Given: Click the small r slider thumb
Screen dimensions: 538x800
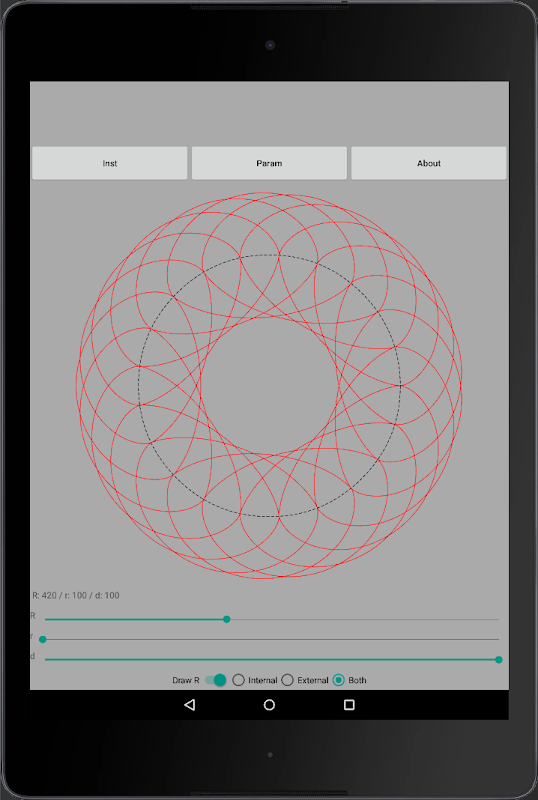Looking at the screenshot, I should coord(43,639).
